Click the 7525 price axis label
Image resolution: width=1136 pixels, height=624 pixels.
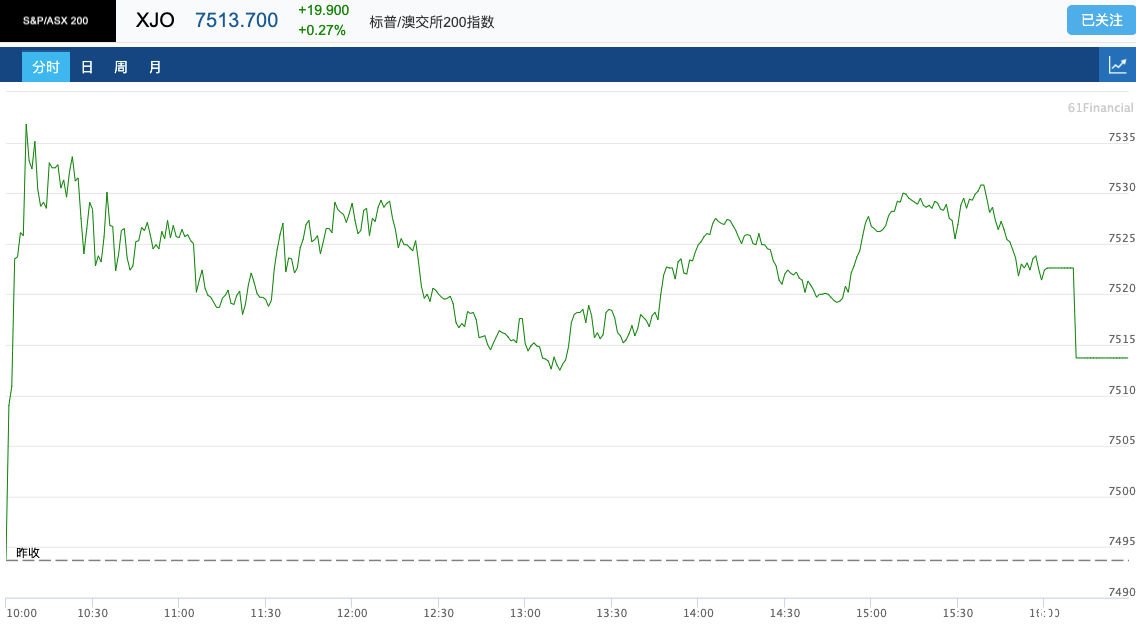point(1122,238)
